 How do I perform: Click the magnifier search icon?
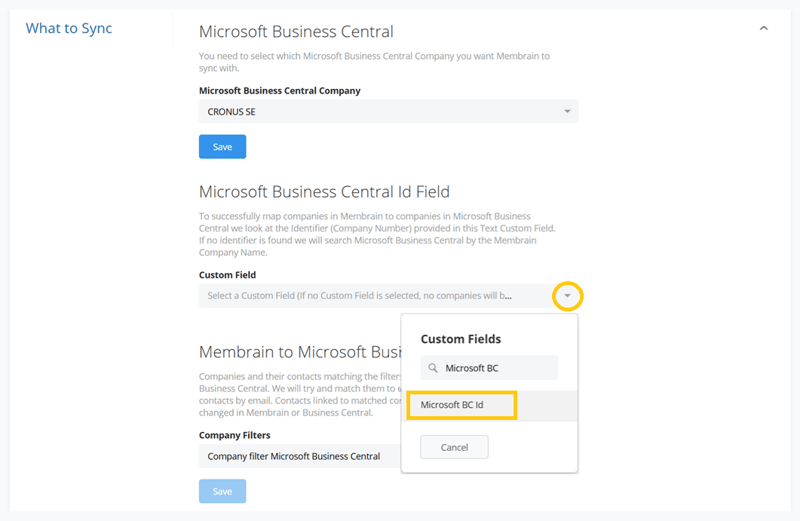(x=433, y=368)
